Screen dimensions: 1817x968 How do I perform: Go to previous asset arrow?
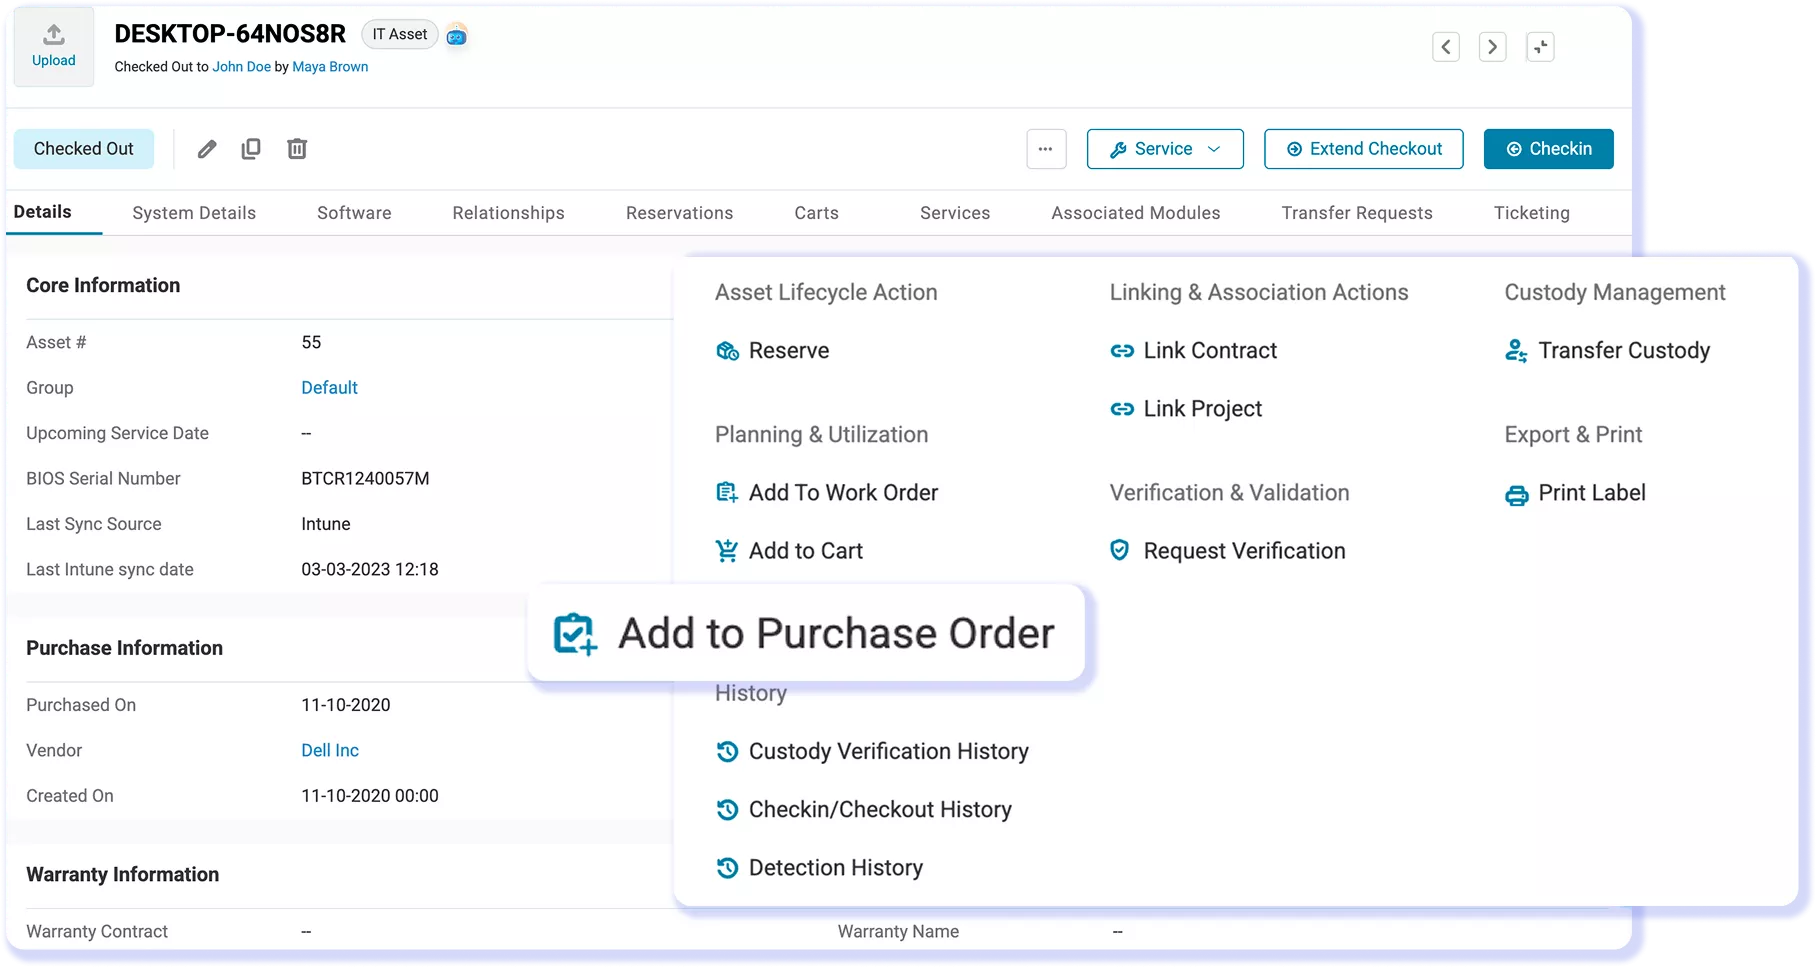(1446, 47)
